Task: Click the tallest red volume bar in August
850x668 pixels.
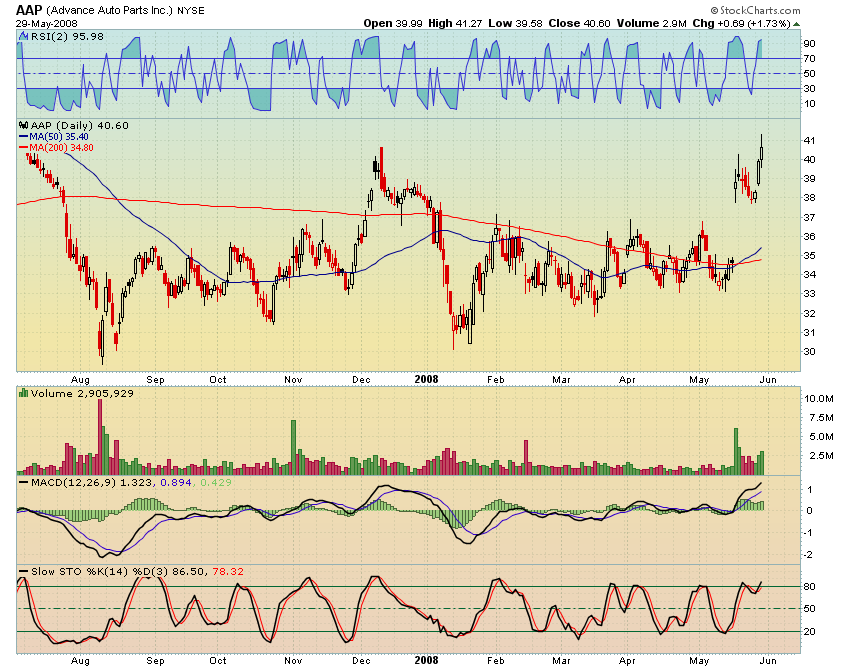Action: click(100, 437)
